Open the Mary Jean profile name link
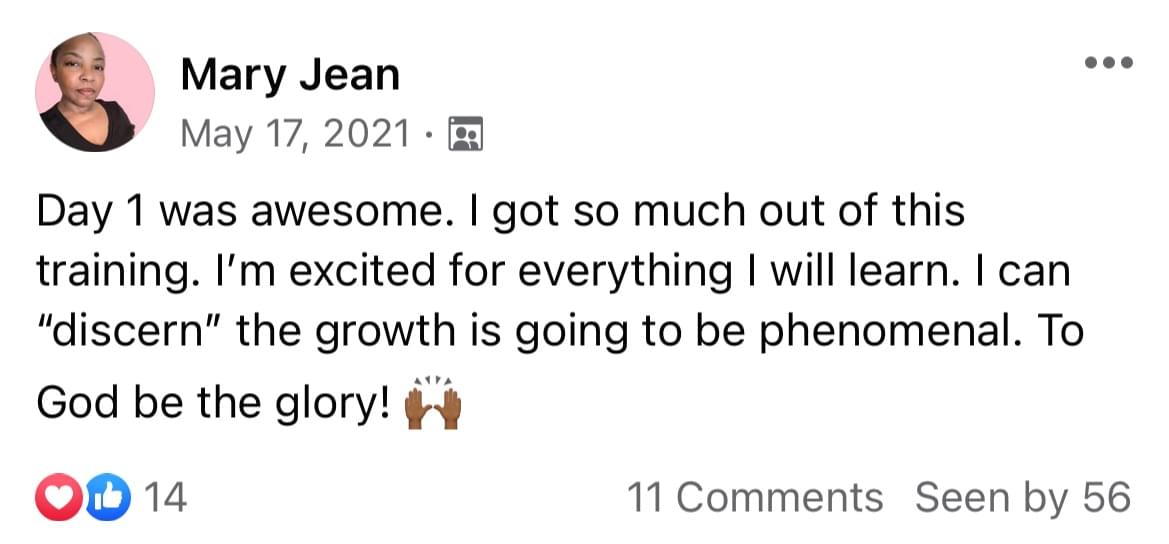Viewport: 1169px width, 544px height. click(290, 75)
